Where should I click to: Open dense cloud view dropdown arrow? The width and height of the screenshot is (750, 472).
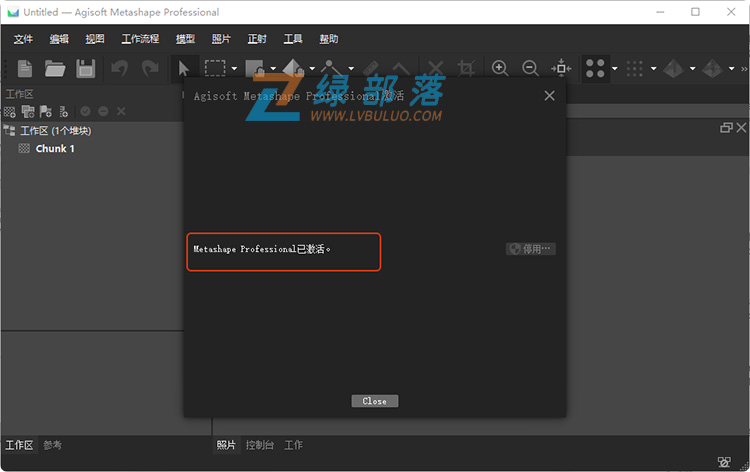[x=653, y=68]
